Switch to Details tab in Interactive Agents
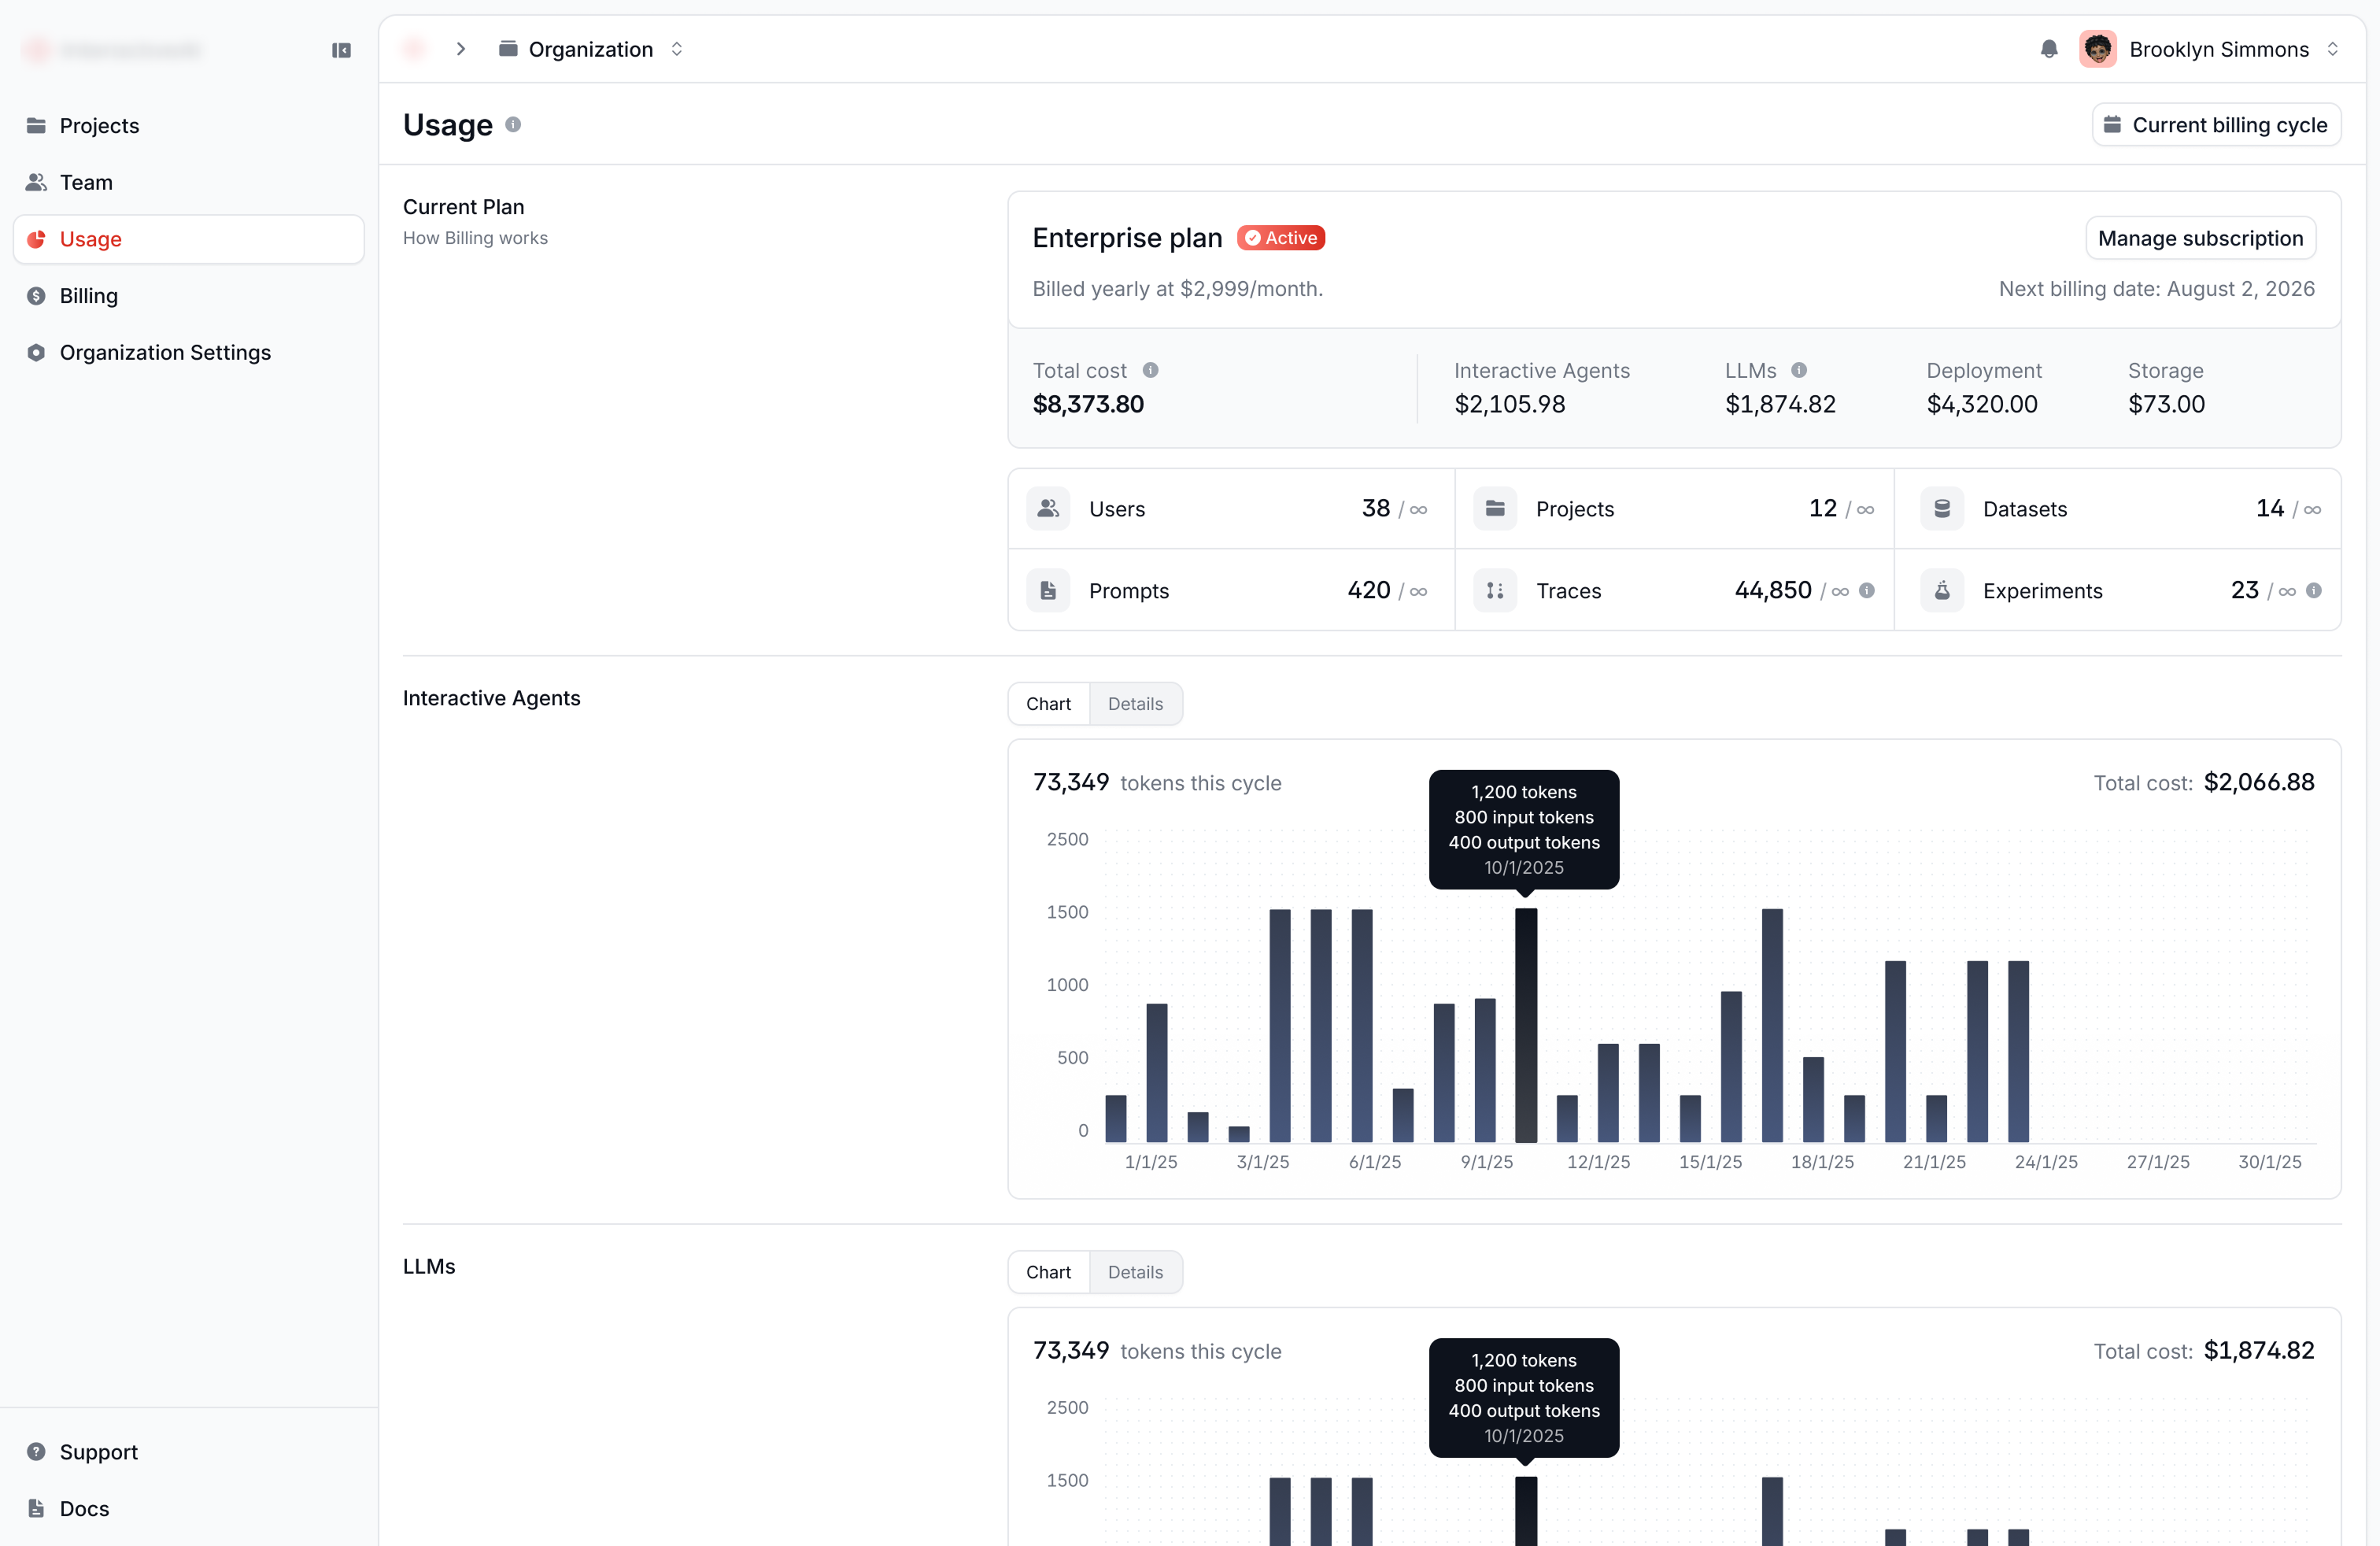2380x1546 pixels. [1135, 704]
